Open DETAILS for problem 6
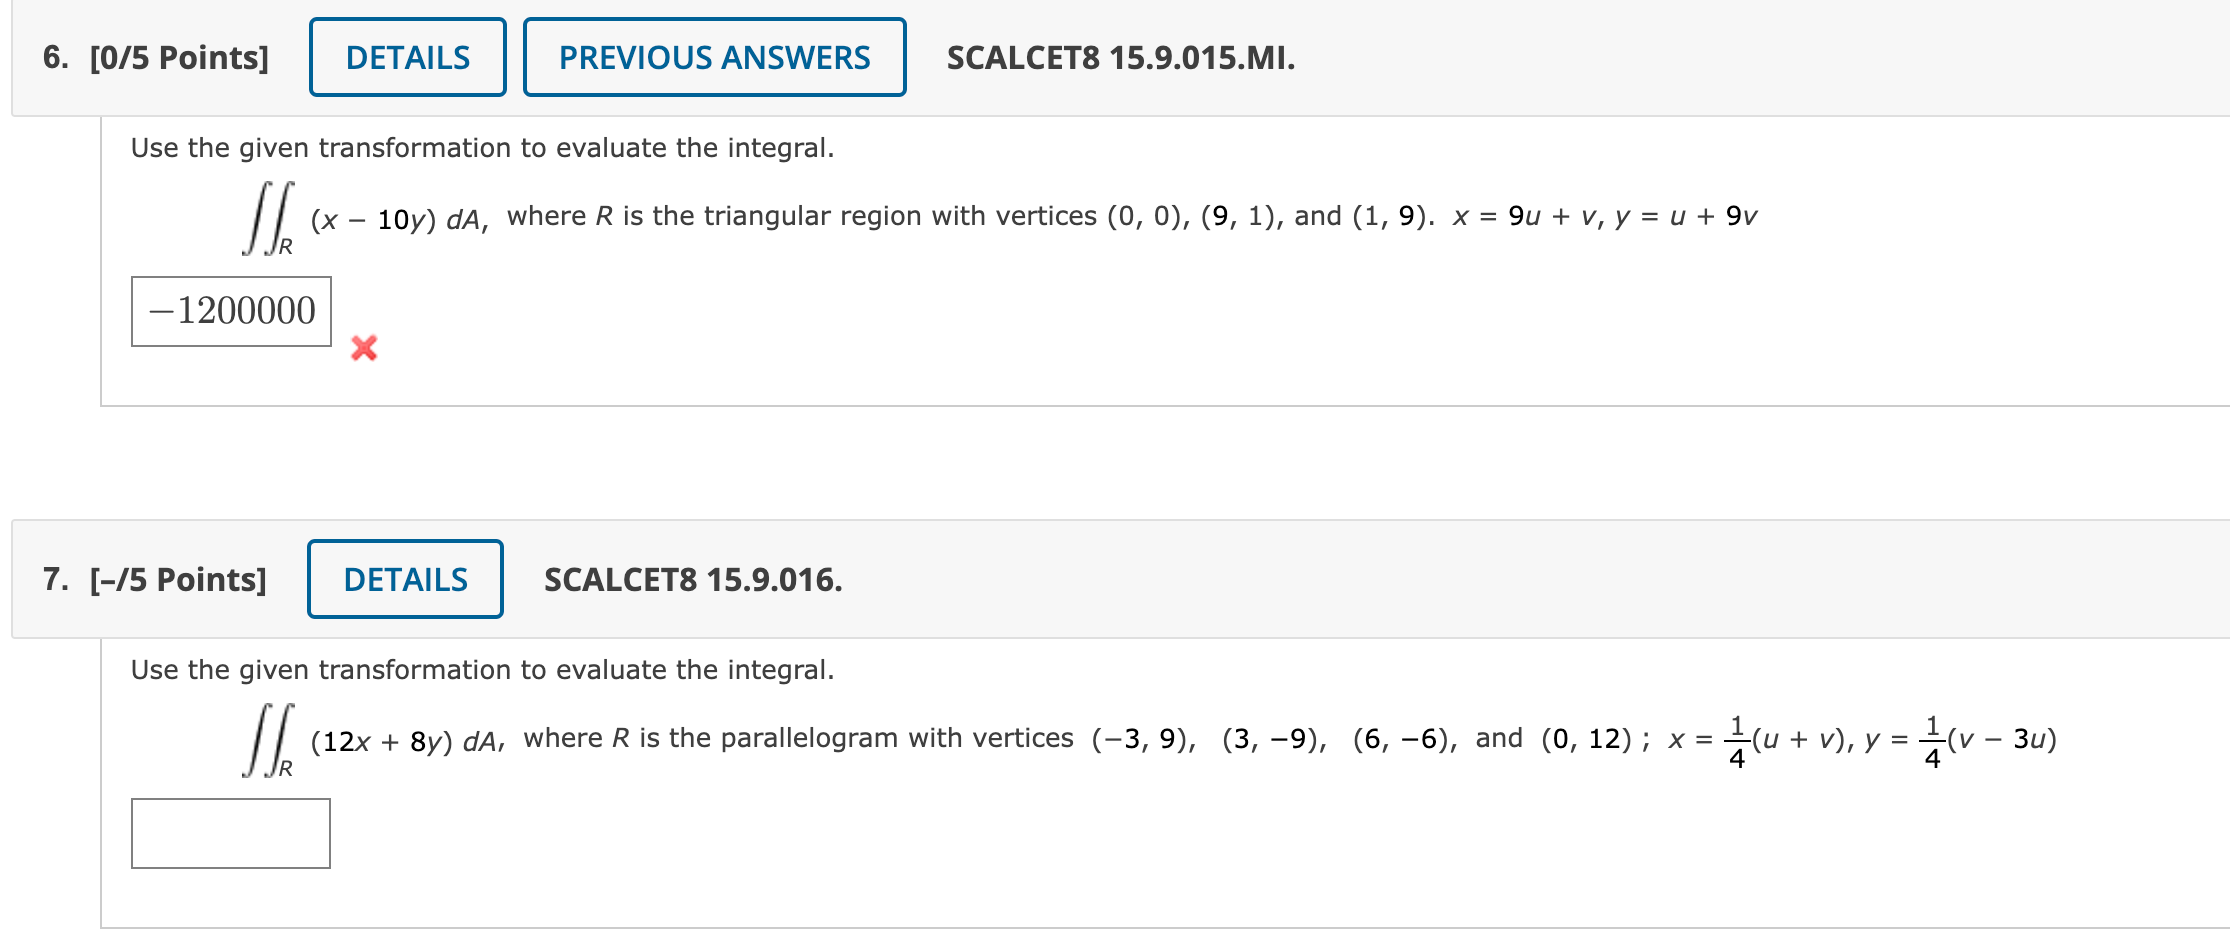 click(407, 57)
